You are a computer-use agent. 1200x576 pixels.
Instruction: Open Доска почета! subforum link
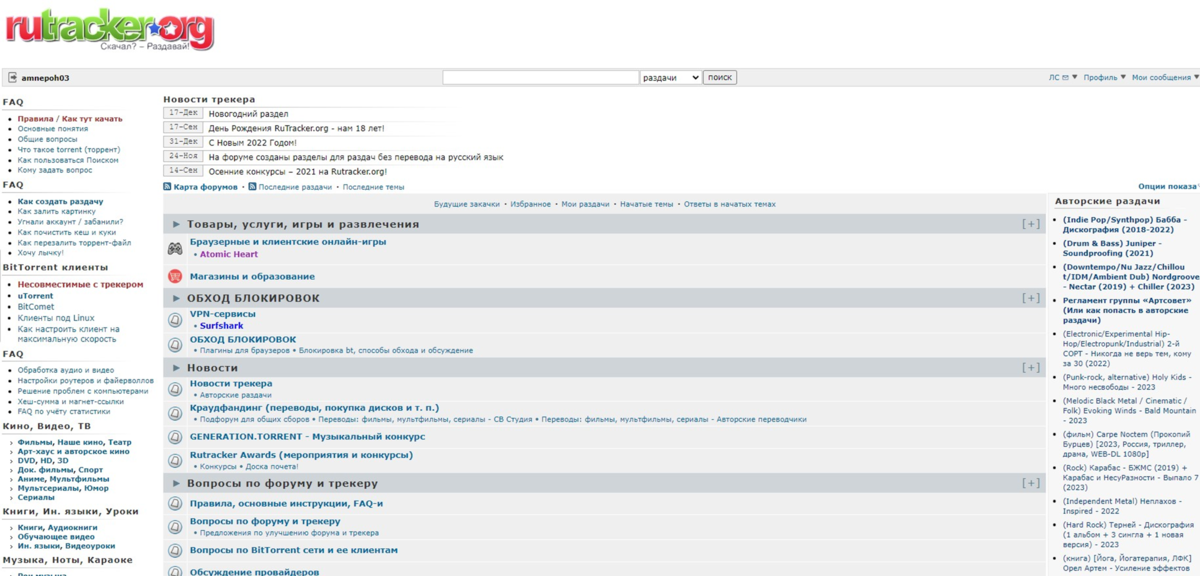[271, 467]
